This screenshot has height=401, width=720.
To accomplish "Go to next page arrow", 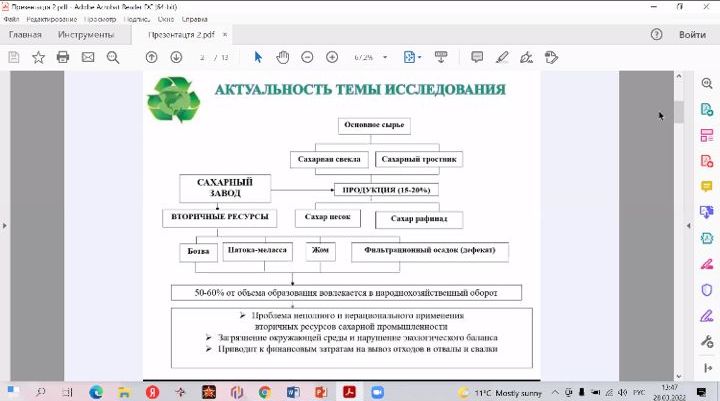I will [176, 57].
